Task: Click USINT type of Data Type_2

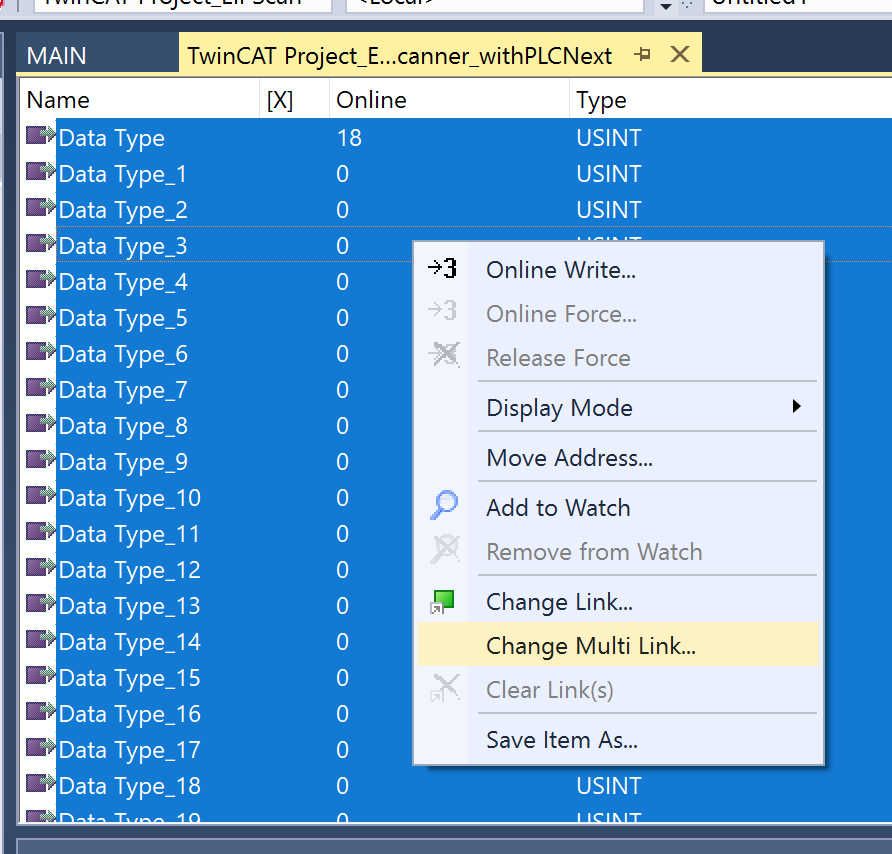Action: point(609,210)
